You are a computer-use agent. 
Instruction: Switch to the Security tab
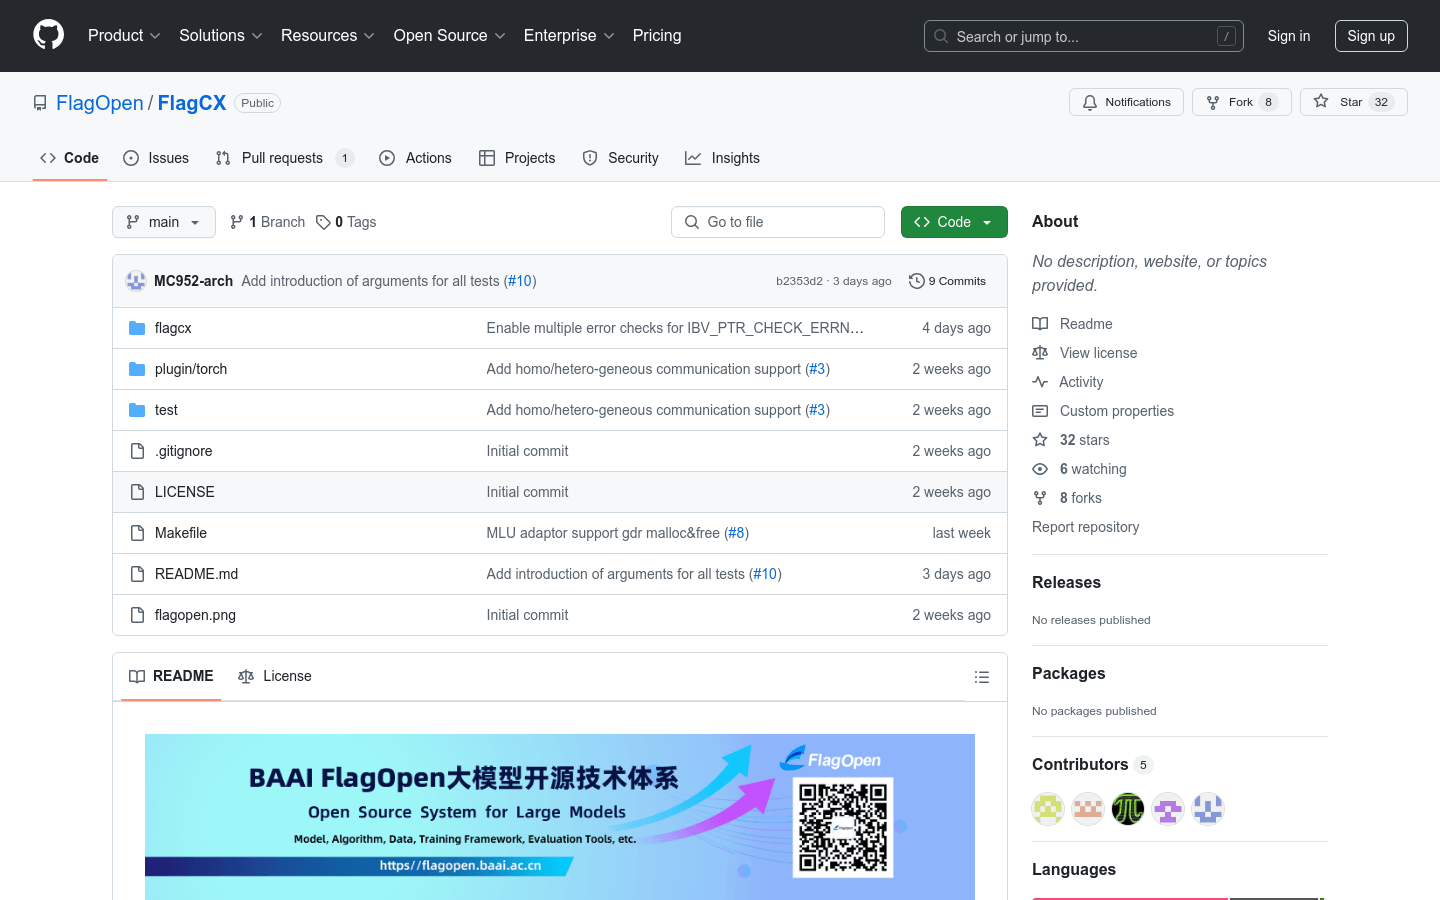(x=620, y=158)
